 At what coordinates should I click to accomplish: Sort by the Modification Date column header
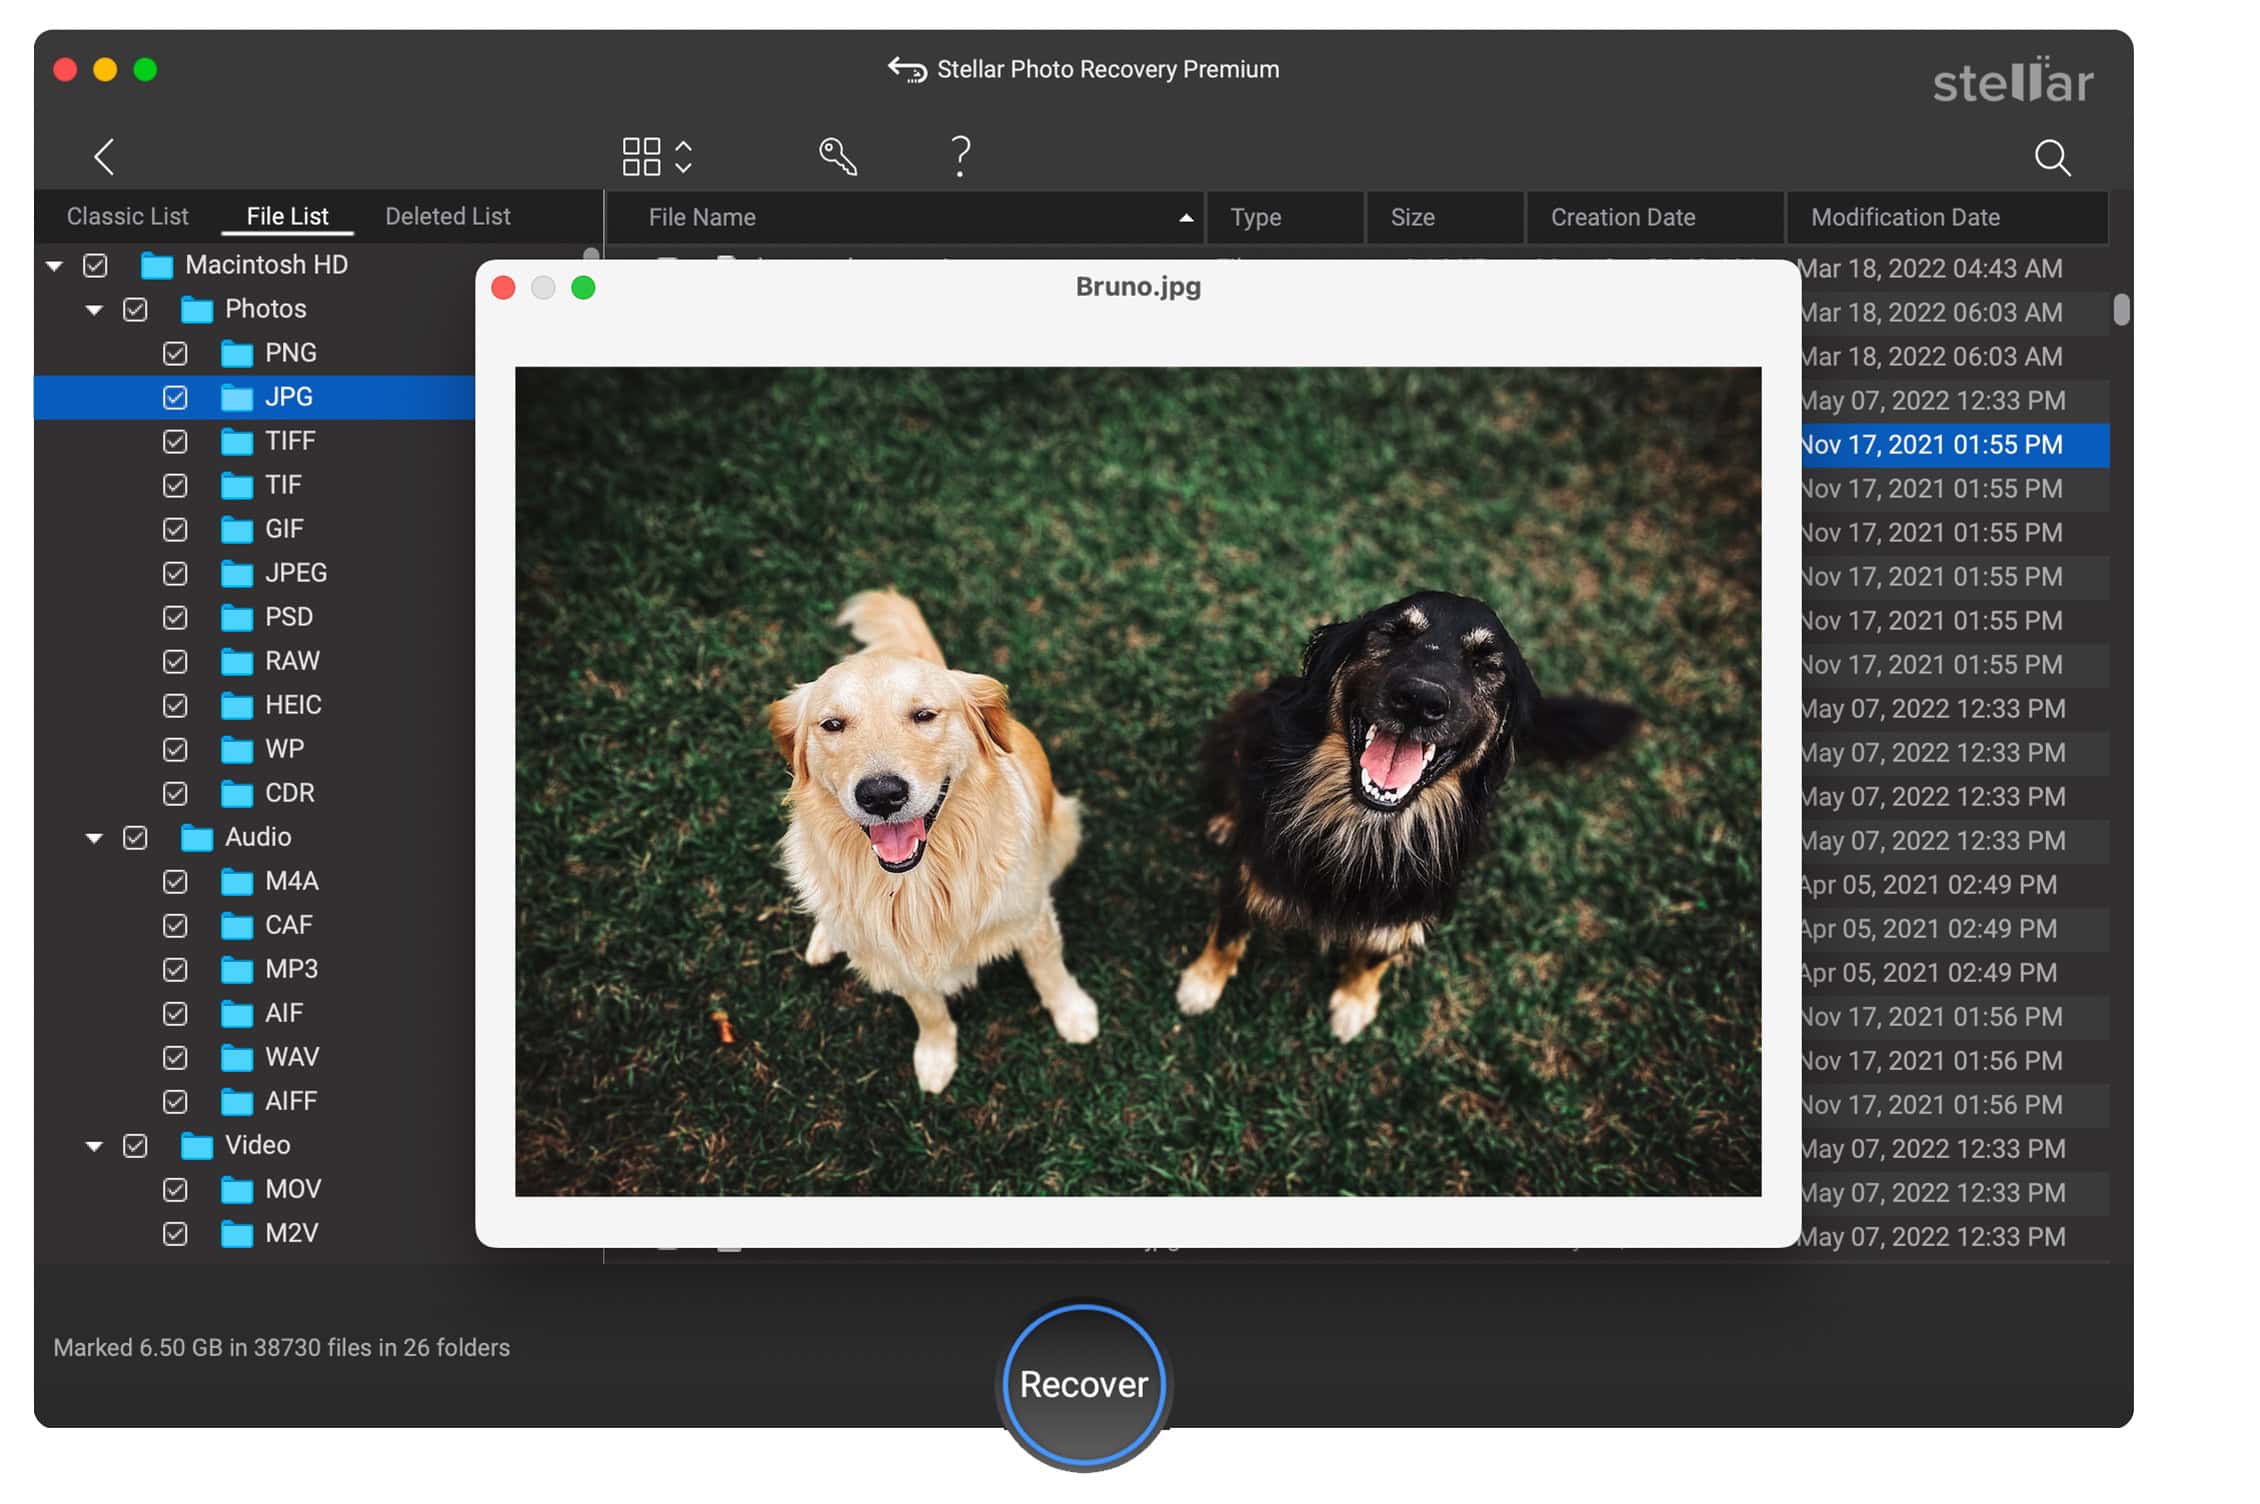coord(1905,218)
